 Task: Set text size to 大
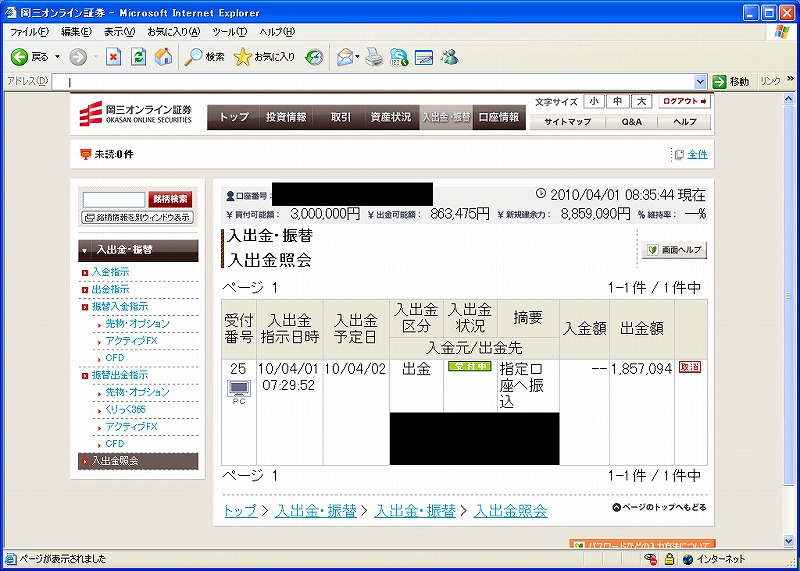coord(642,101)
